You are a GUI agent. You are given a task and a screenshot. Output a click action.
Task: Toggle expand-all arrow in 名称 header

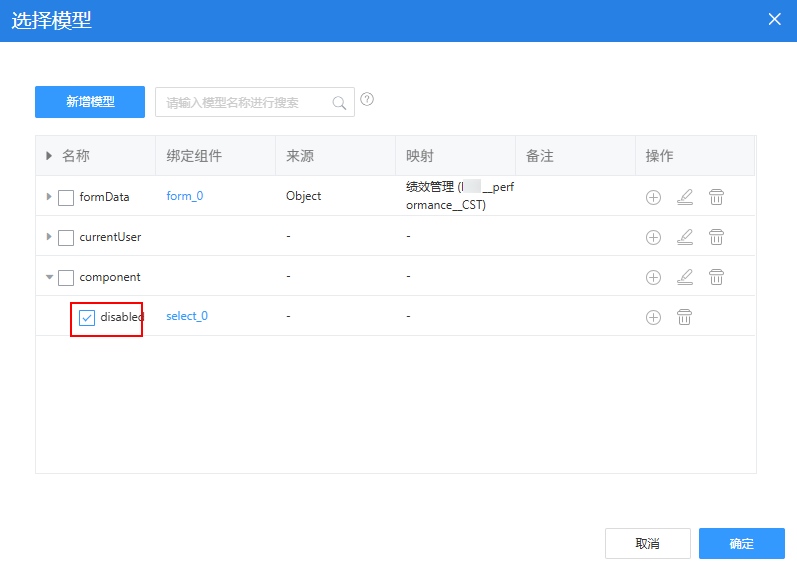(49, 156)
